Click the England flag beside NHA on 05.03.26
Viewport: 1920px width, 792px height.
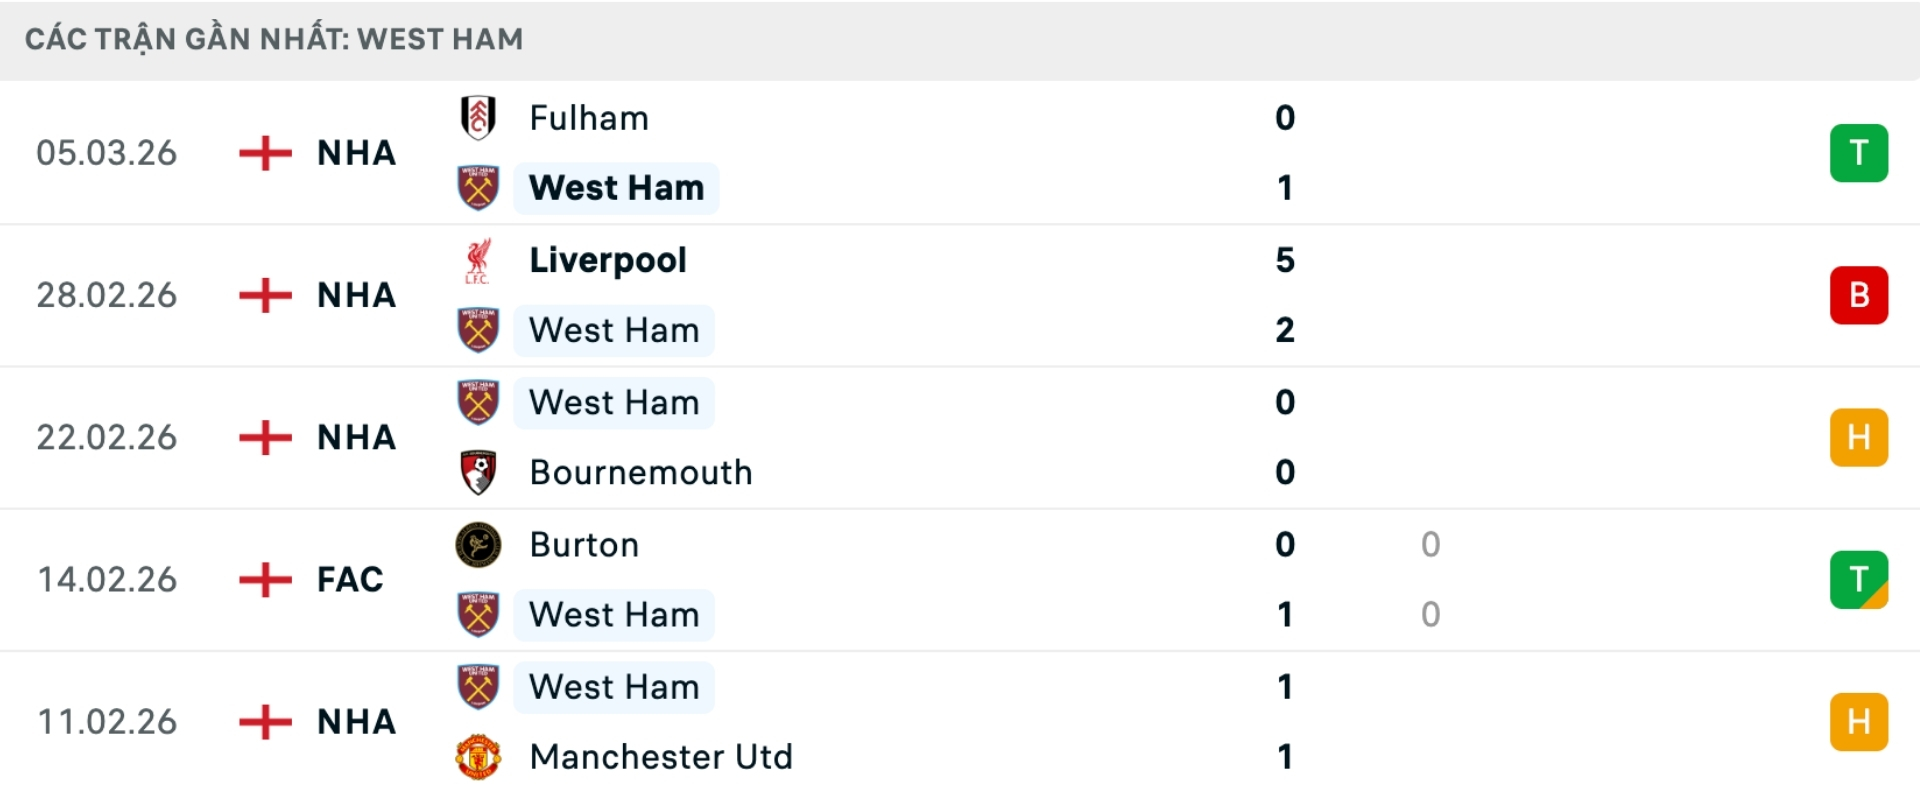coord(264,153)
